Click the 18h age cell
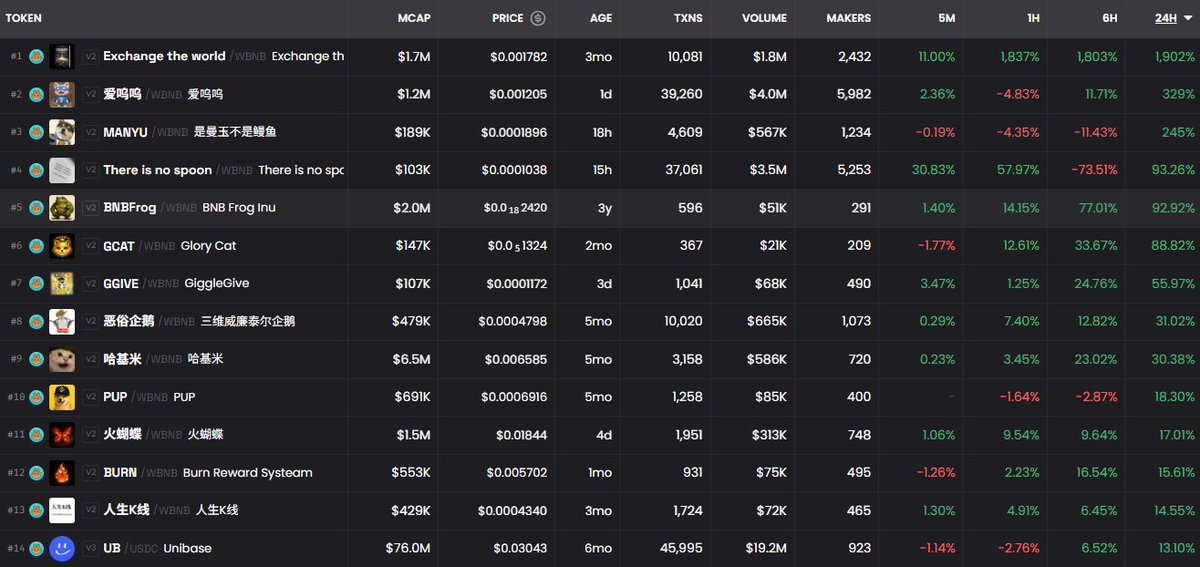 click(x=602, y=132)
